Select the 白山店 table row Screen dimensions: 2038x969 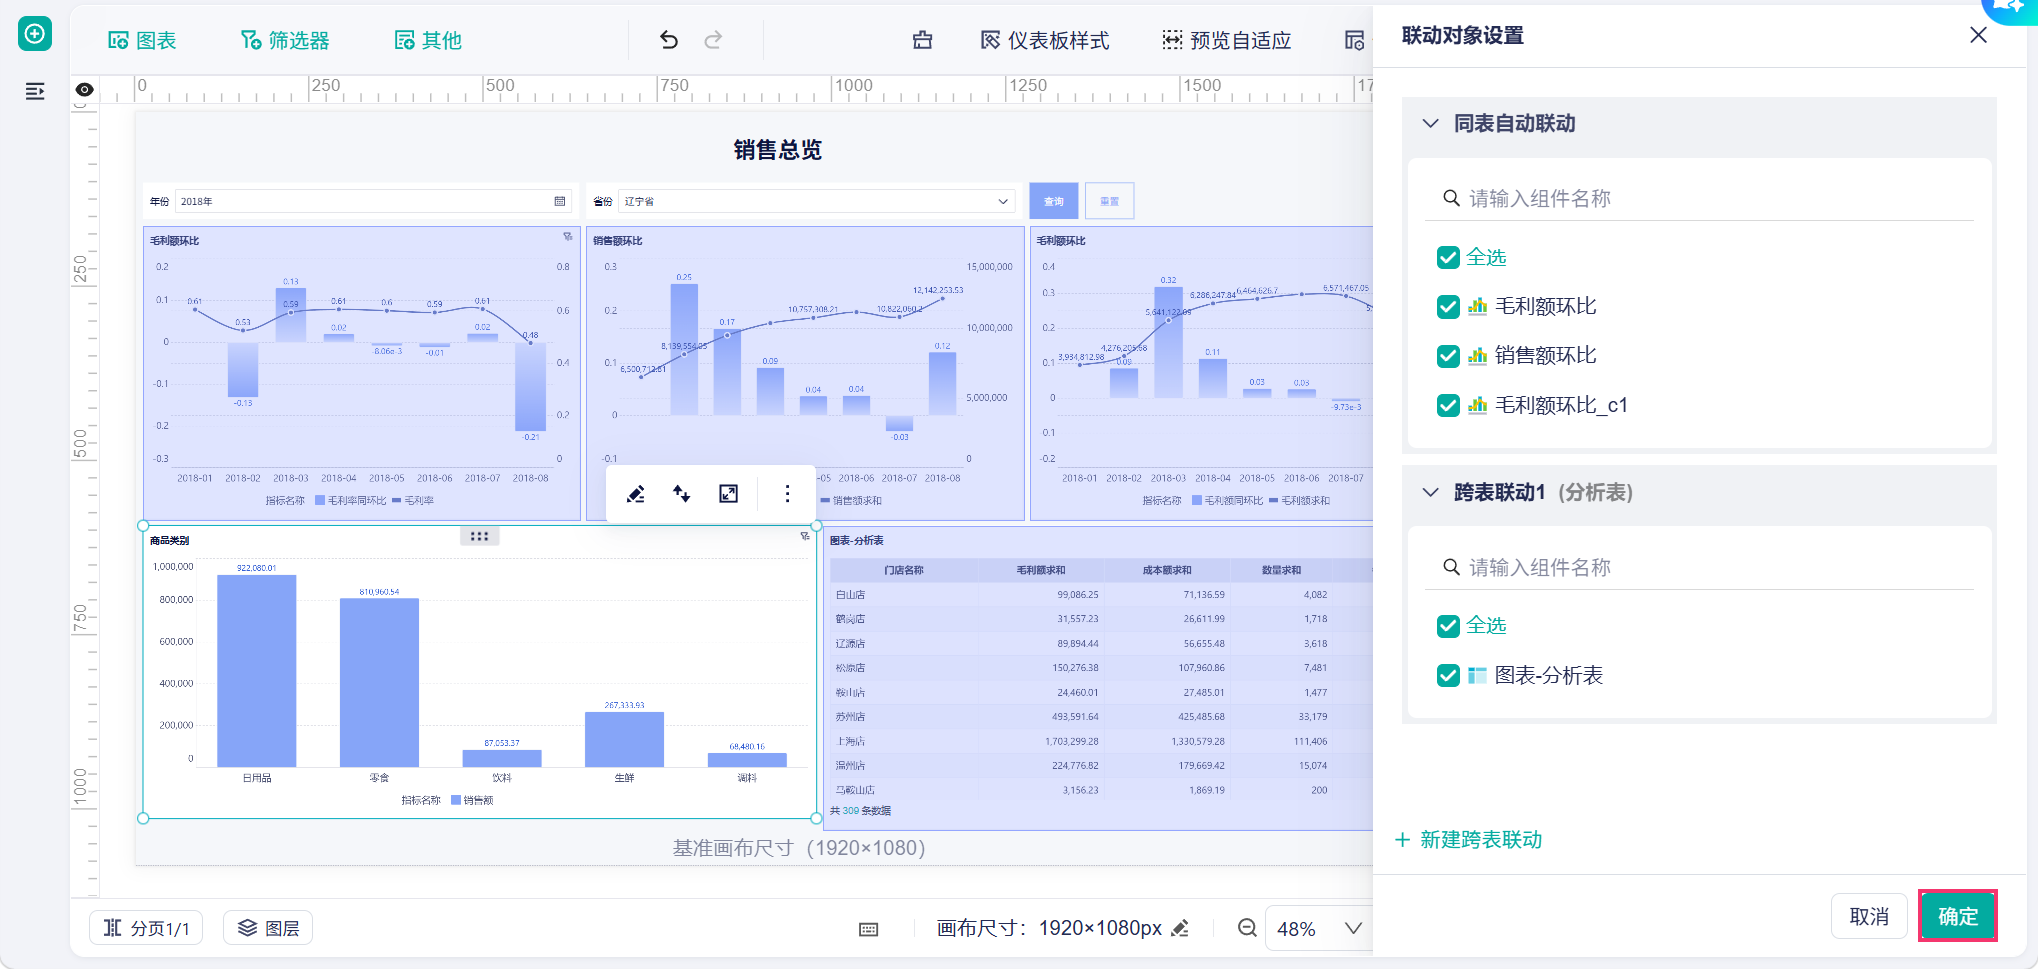point(1101,595)
